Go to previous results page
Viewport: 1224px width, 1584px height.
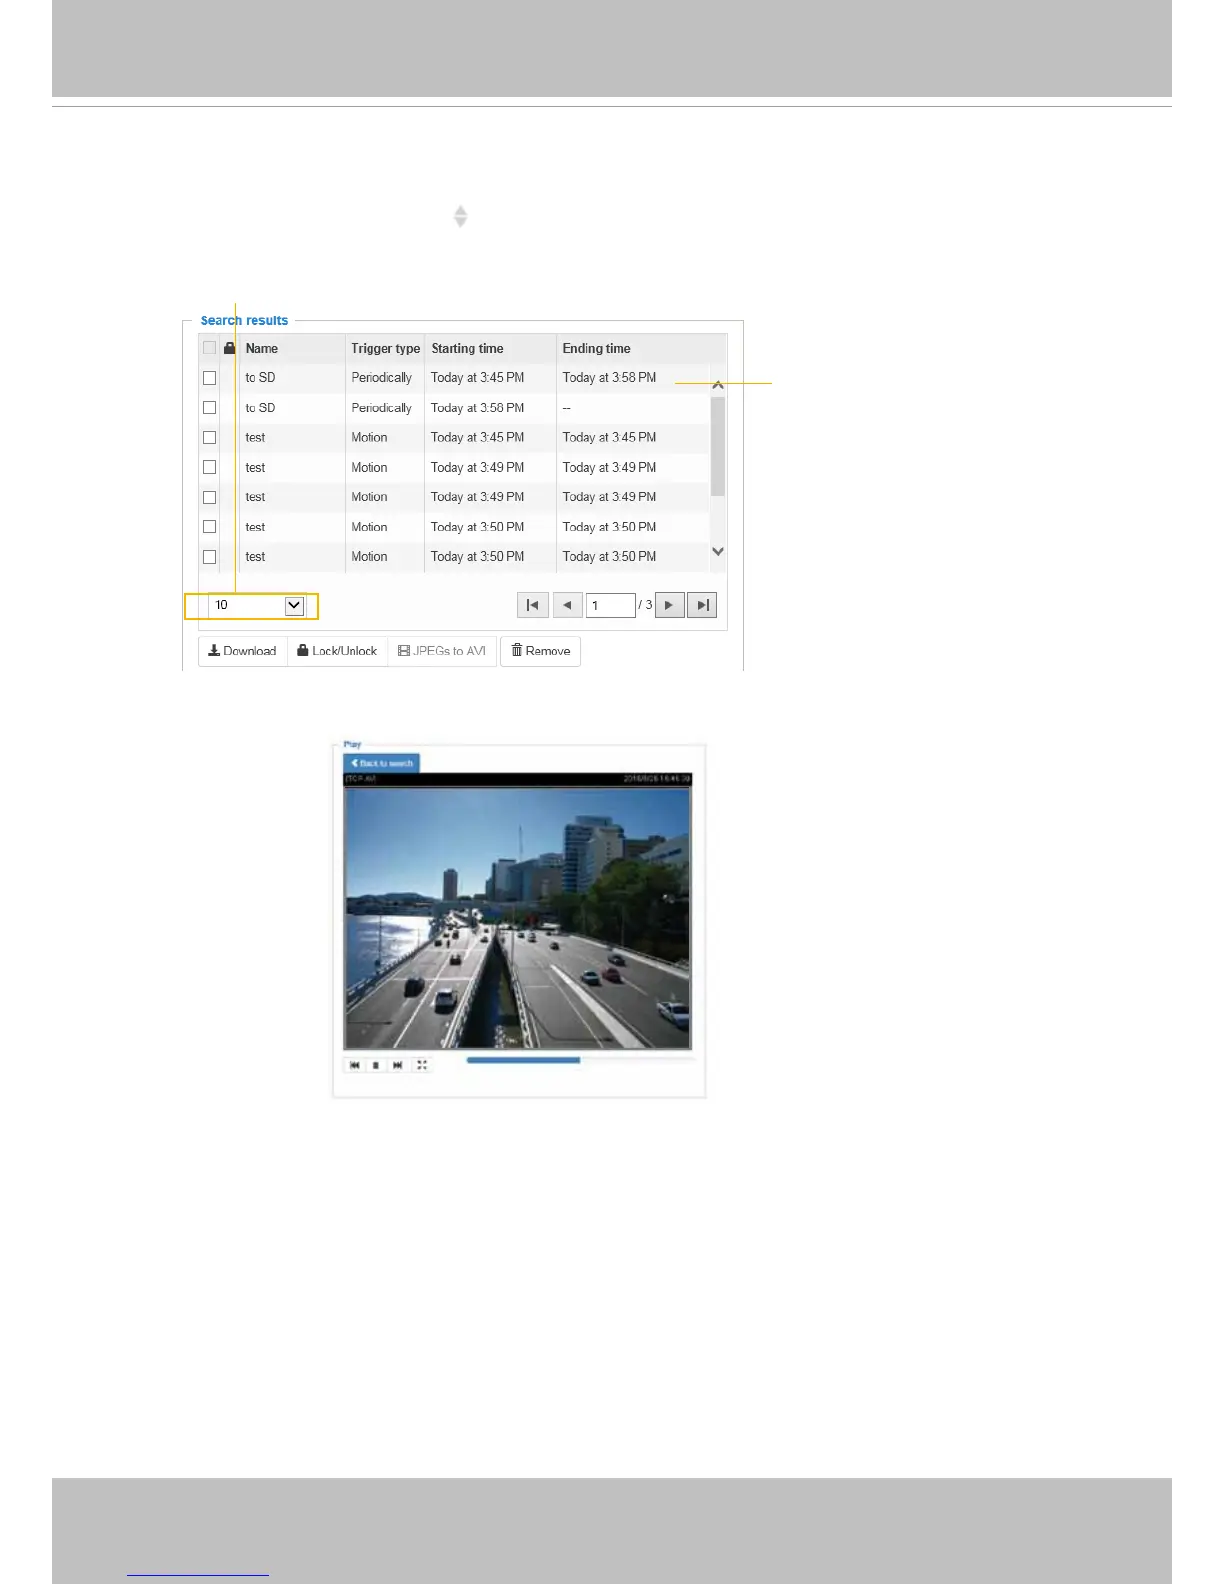coord(567,605)
